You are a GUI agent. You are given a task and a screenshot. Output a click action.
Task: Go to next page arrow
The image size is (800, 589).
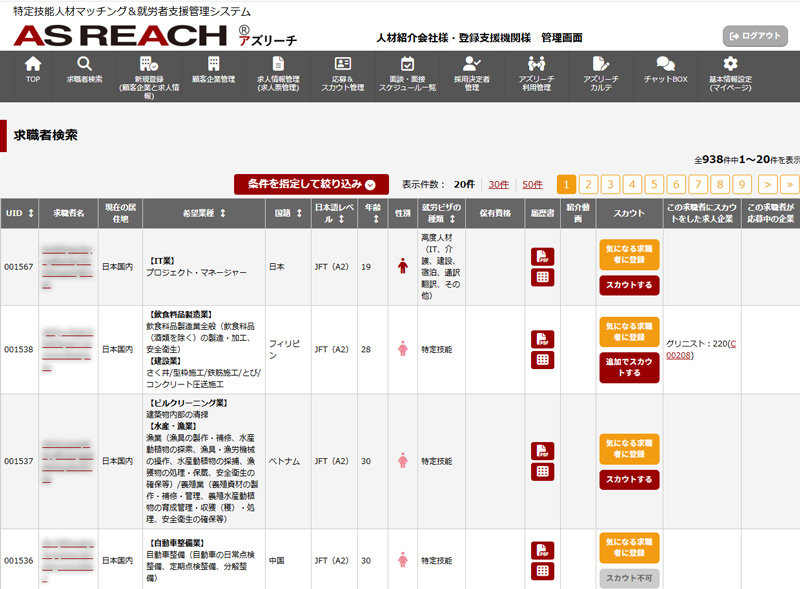(767, 184)
